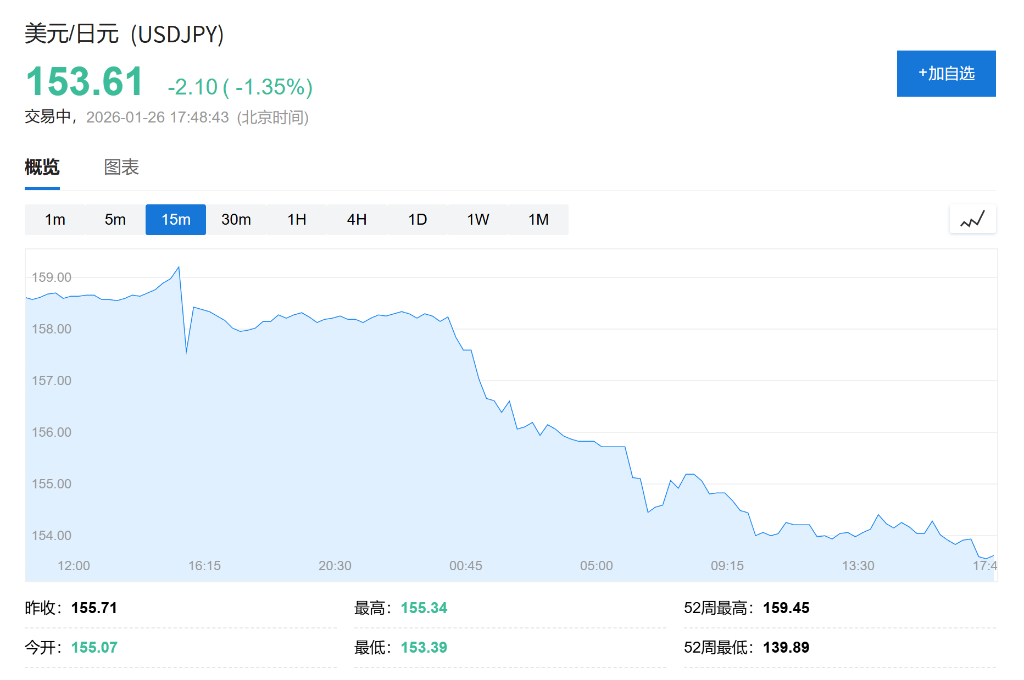Choose the 1M monthly timeframe
The width and height of the screenshot is (1024, 680).
pyautogui.click(x=539, y=219)
